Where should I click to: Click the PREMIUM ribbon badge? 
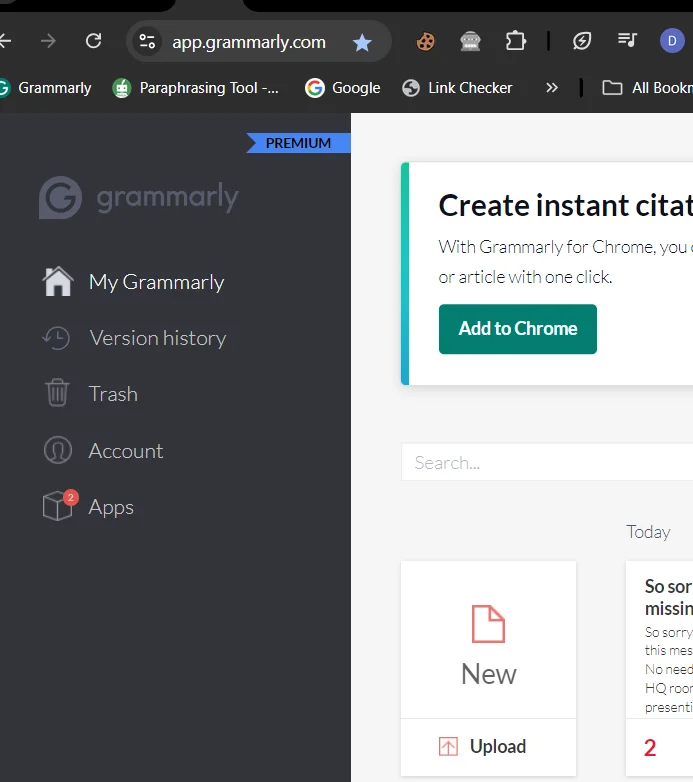pyautogui.click(x=298, y=143)
